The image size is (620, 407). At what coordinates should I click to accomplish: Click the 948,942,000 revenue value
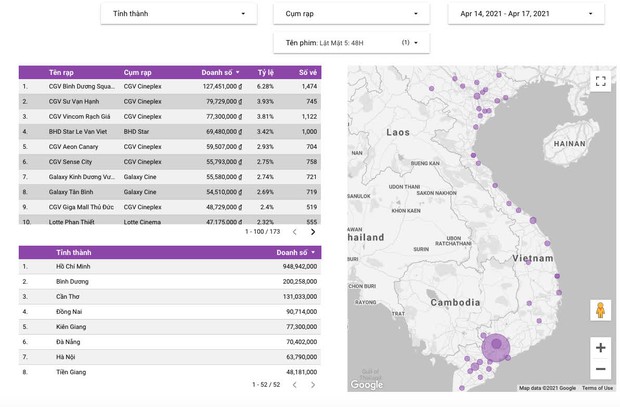pos(300,267)
